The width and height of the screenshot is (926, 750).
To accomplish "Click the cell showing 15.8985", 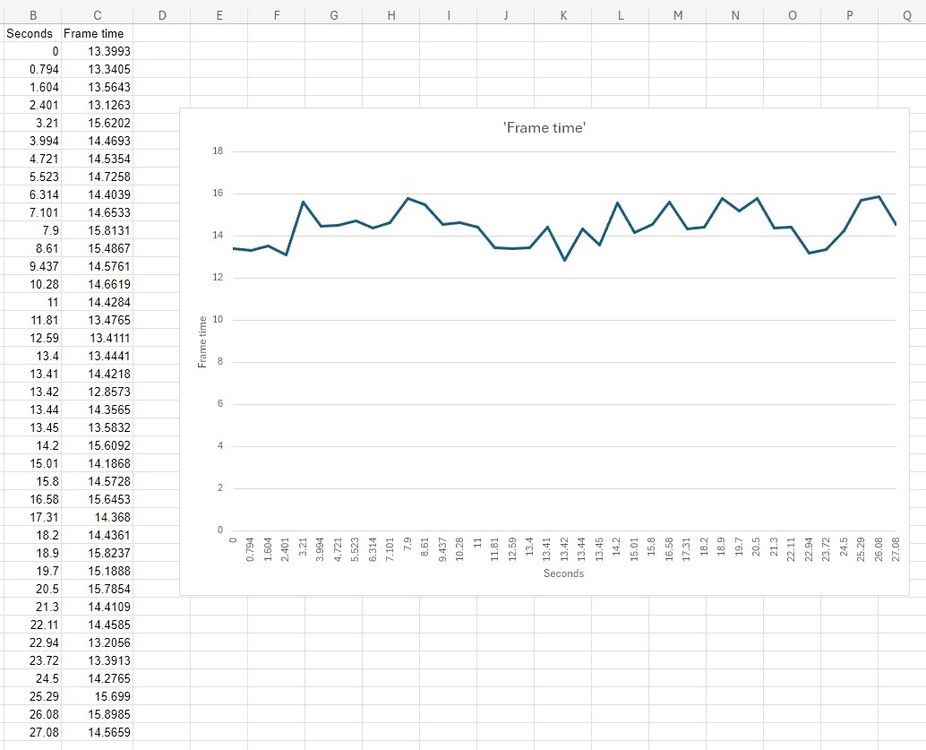I will coord(96,715).
